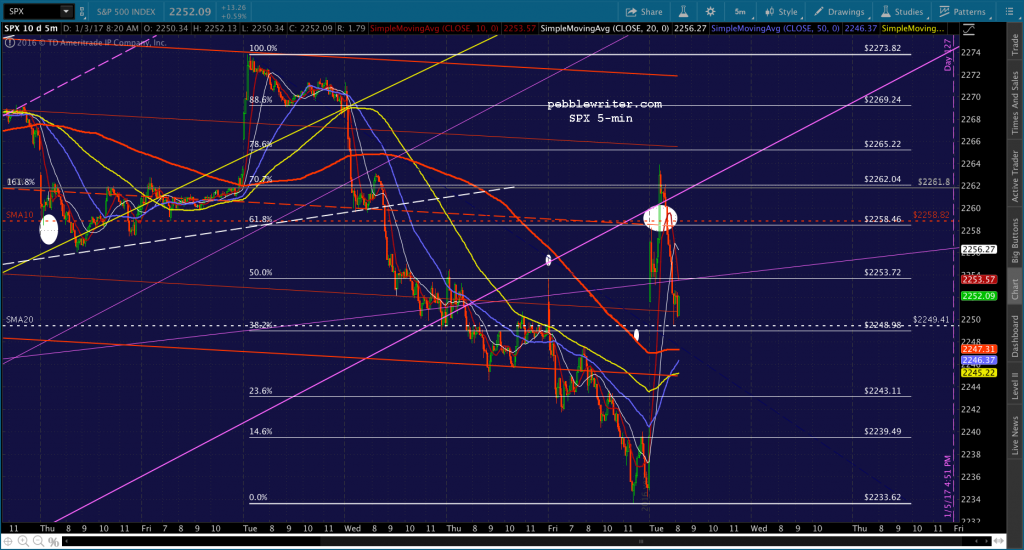Viewport: 1024px width, 550px height.
Task: Click the price-axis scale icon below toolbar
Action: (968, 29)
